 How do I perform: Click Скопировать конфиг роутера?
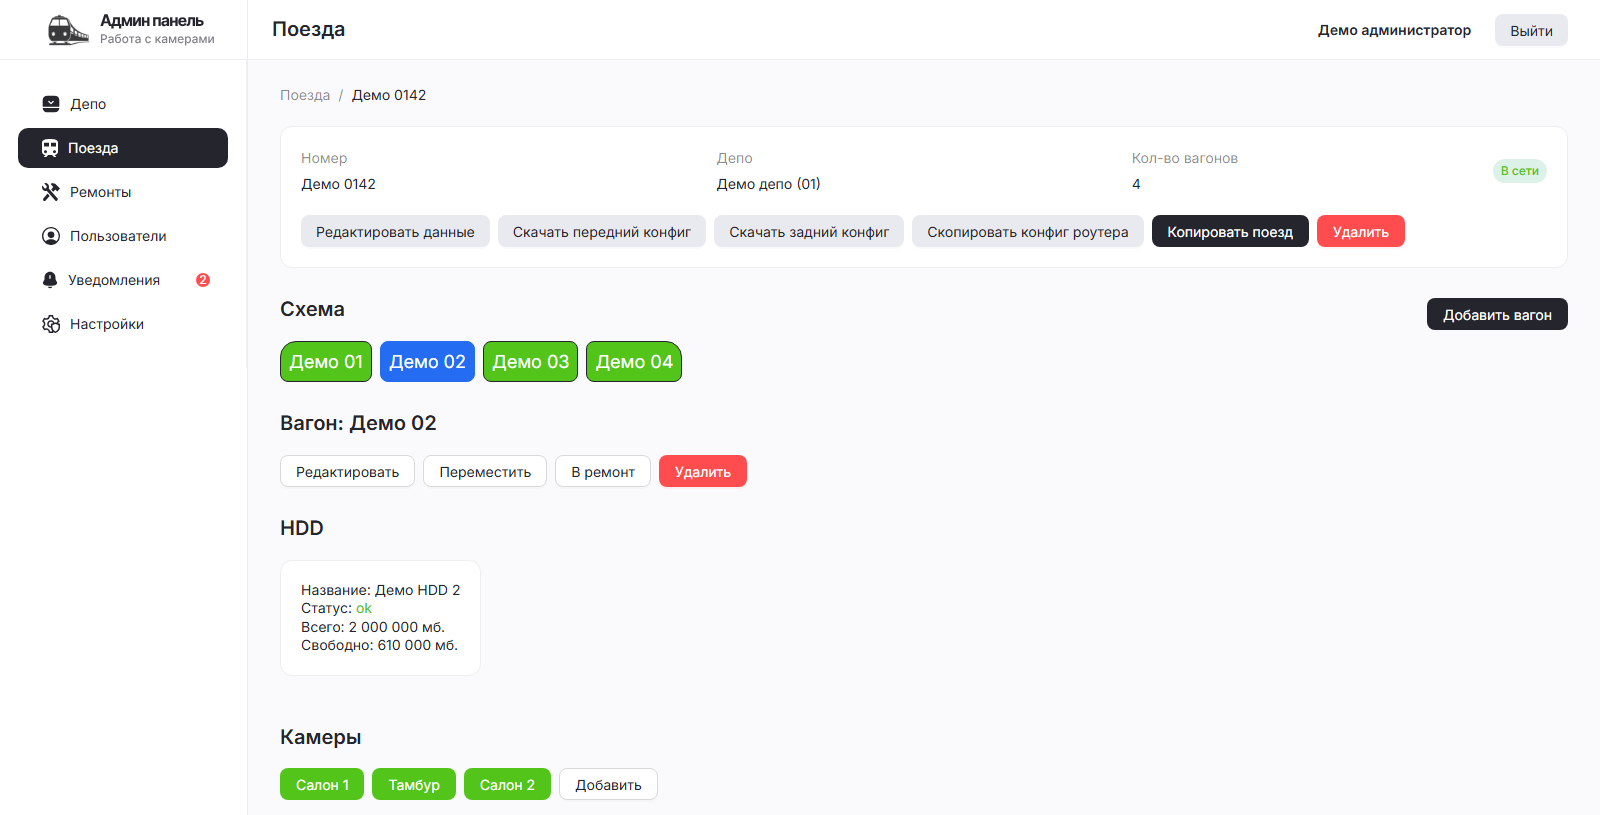tap(1028, 231)
